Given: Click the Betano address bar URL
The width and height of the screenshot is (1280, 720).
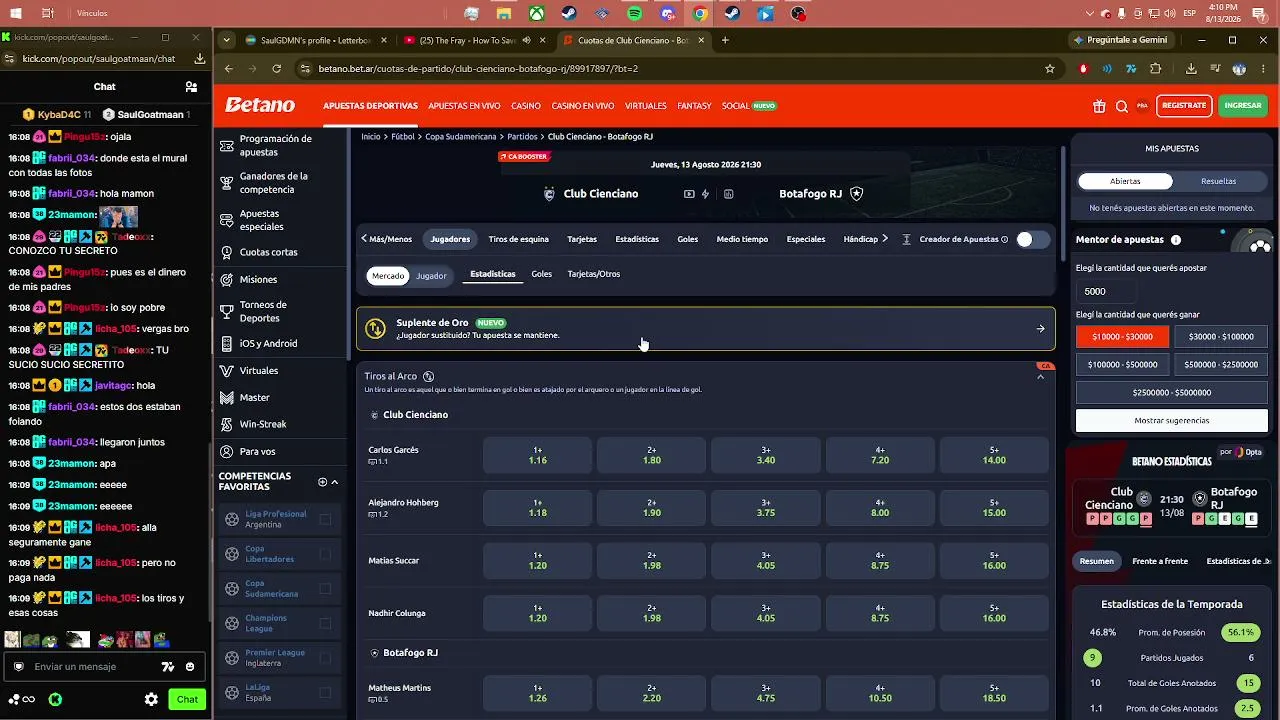Looking at the screenshot, I should [x=478, y=69].
